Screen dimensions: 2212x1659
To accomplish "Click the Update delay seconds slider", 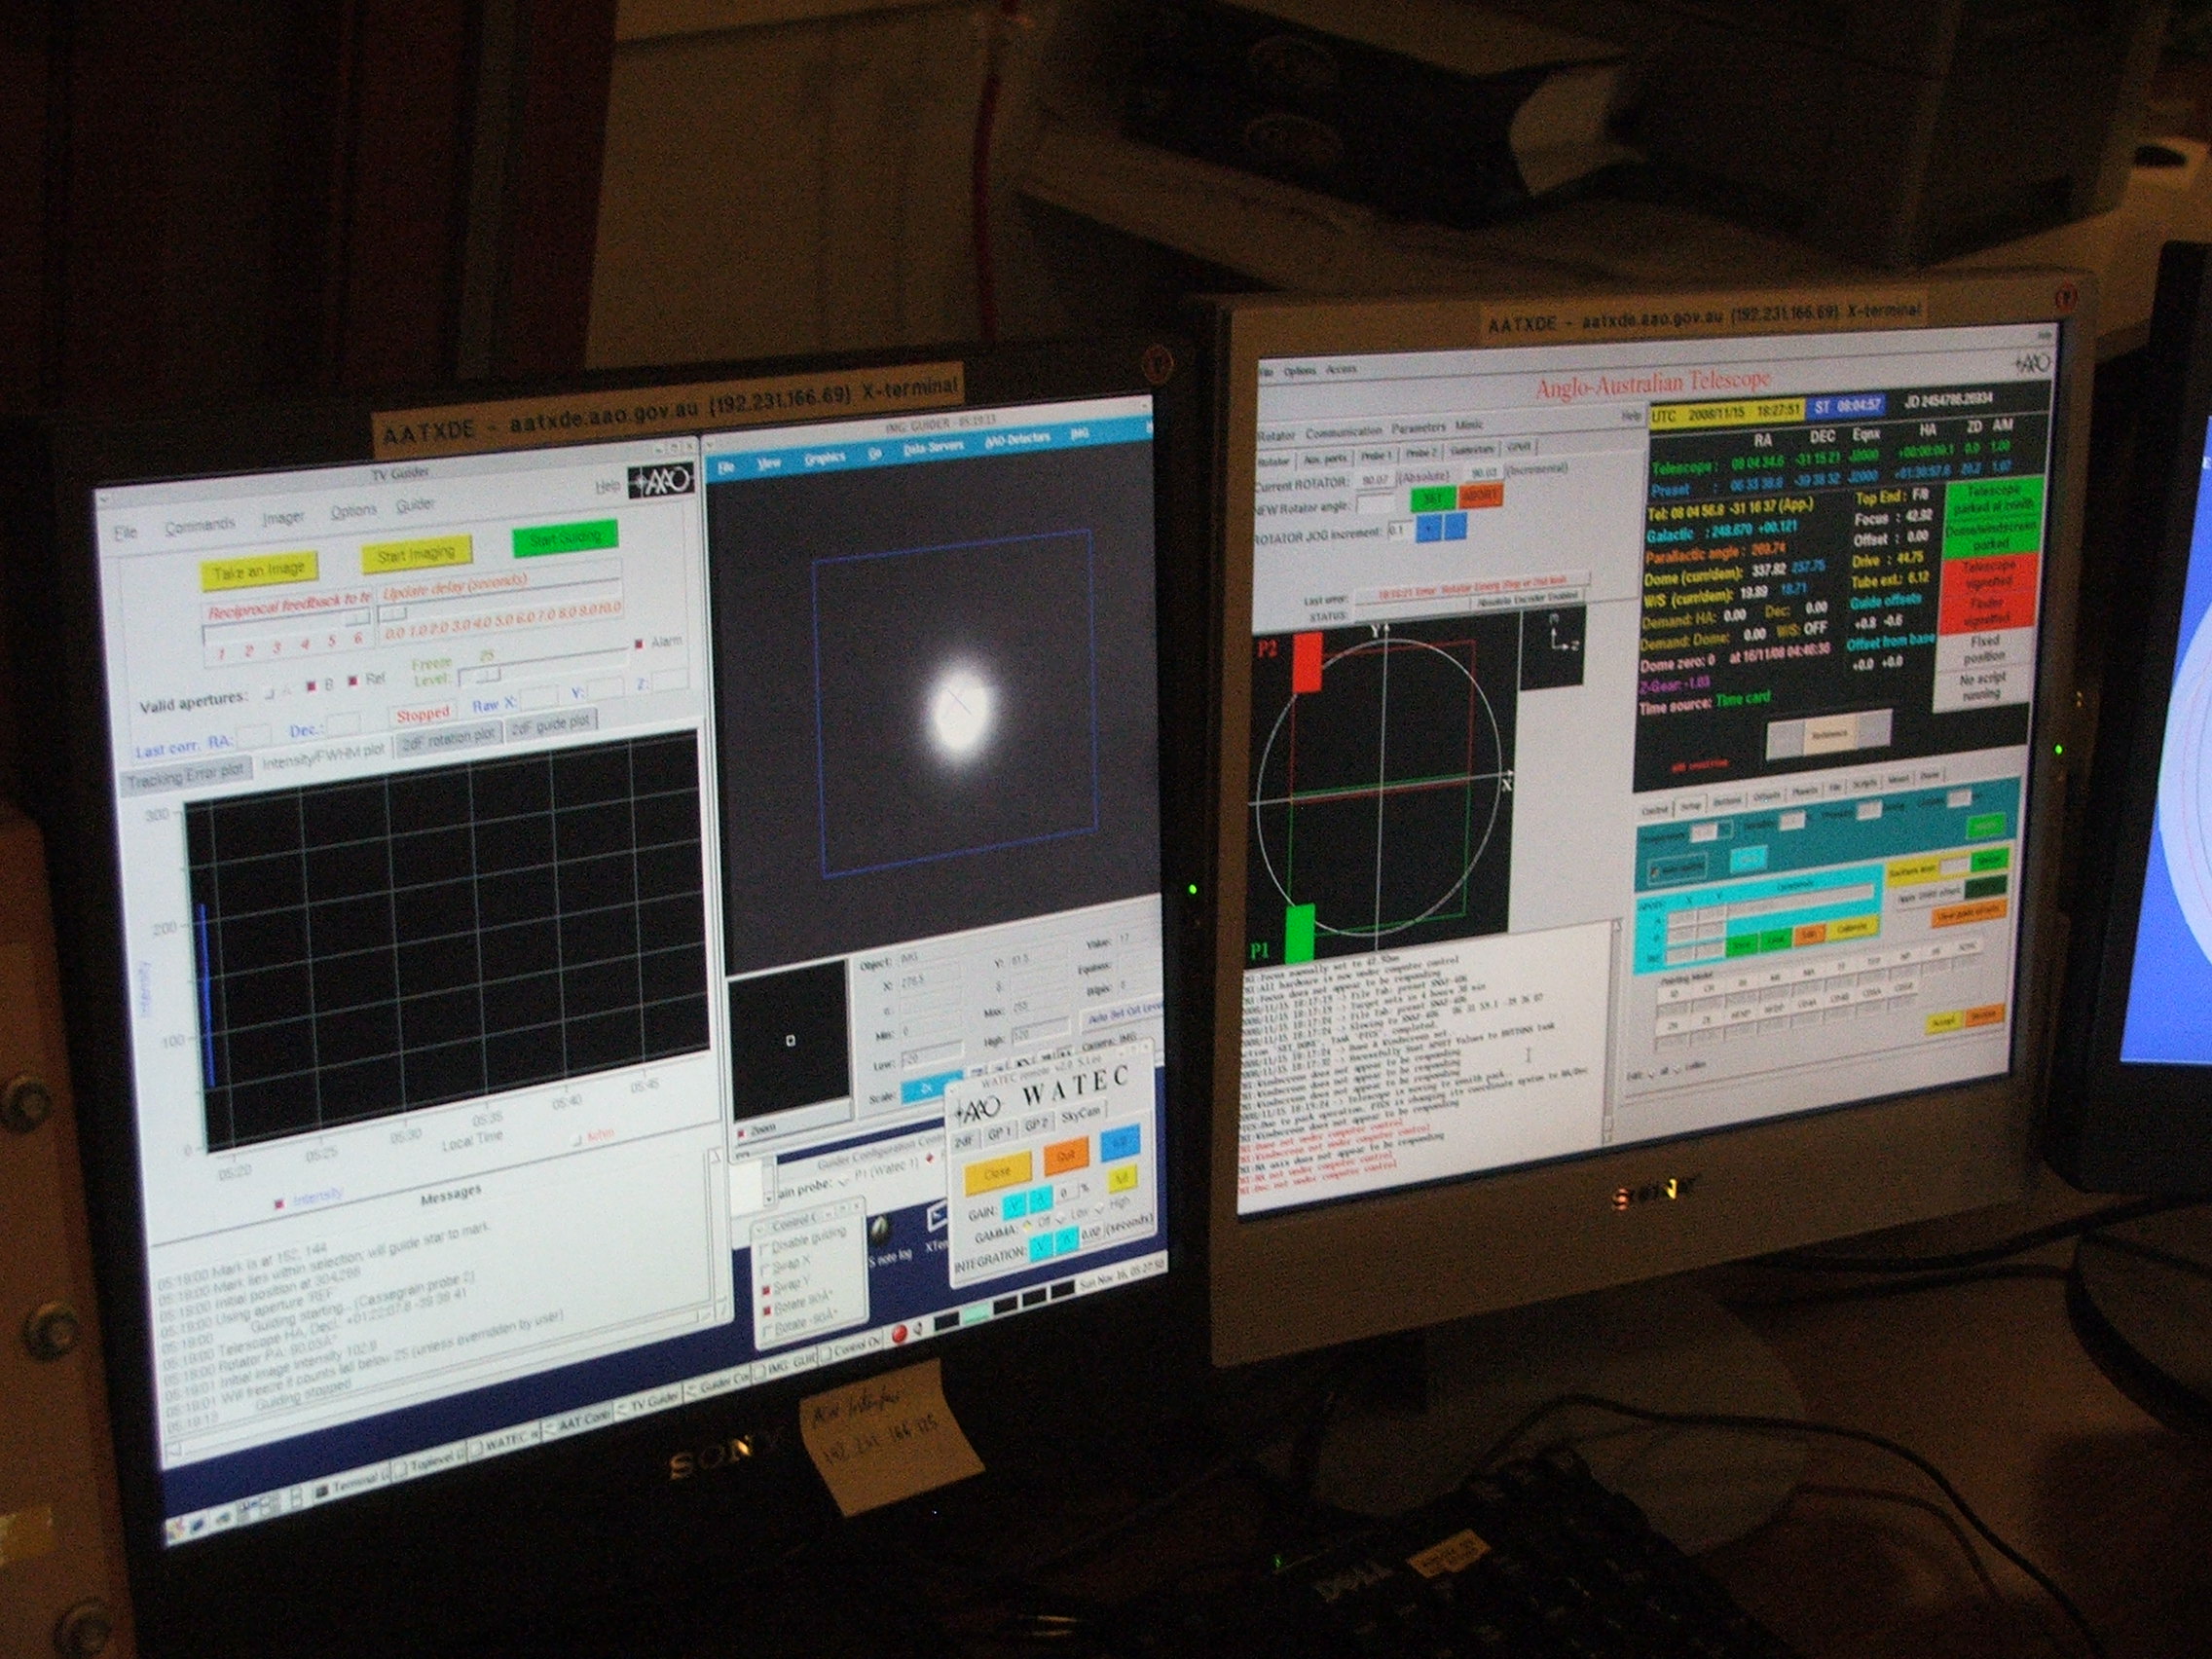I will [394, 612].
